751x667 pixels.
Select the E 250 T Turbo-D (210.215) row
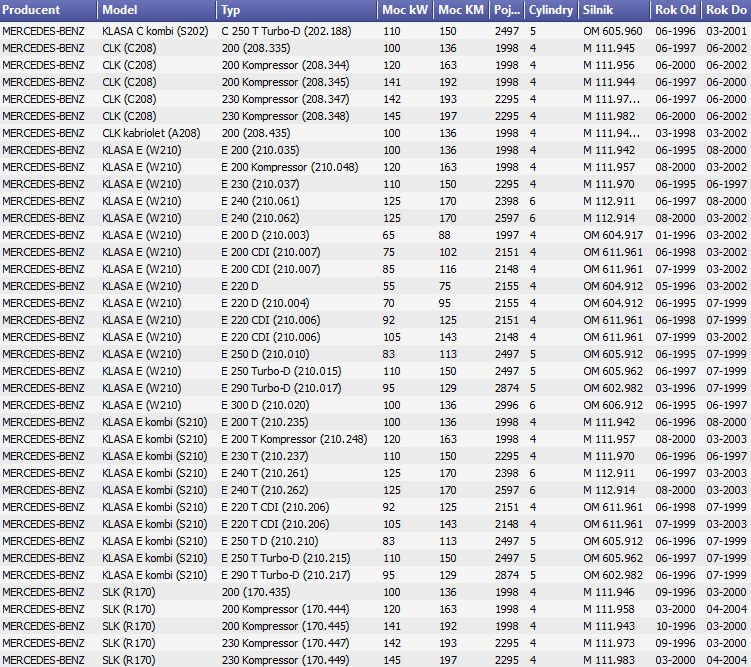376,558
